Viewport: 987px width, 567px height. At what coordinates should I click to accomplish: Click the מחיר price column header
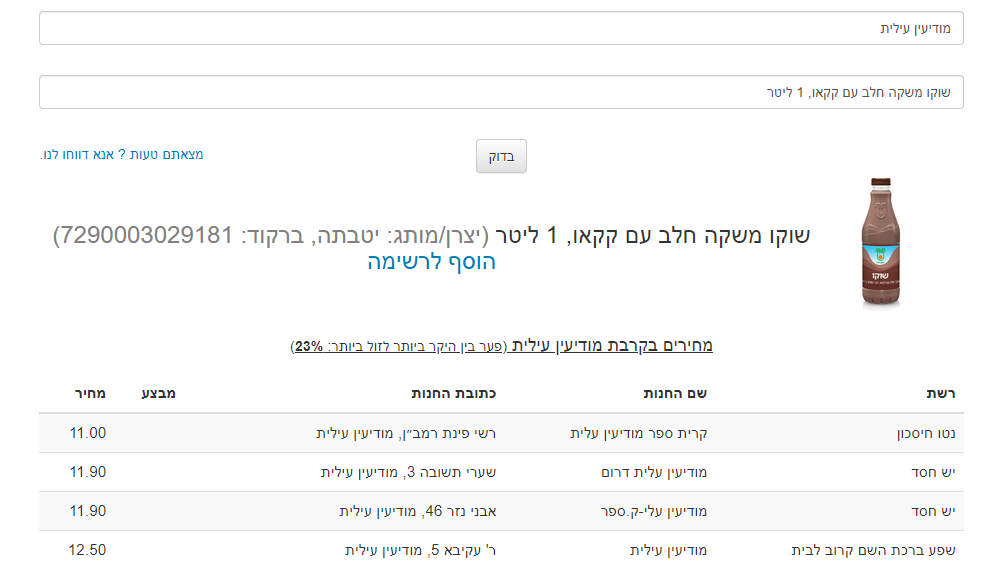(88, 393)
